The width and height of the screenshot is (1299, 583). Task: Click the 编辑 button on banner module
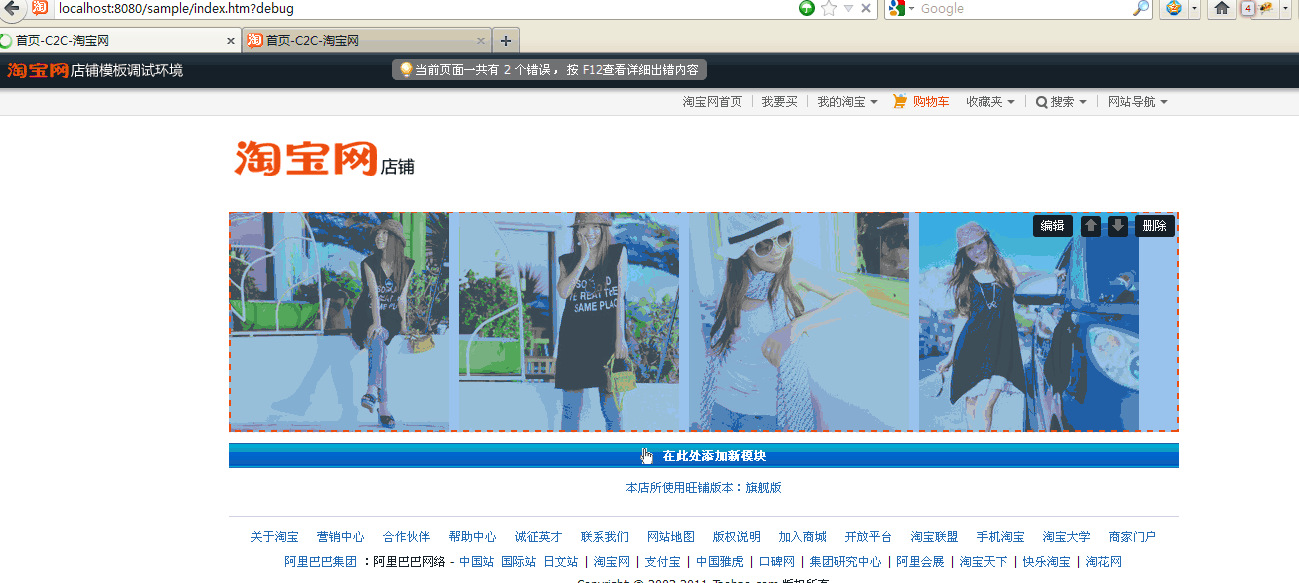point(1052,226)
